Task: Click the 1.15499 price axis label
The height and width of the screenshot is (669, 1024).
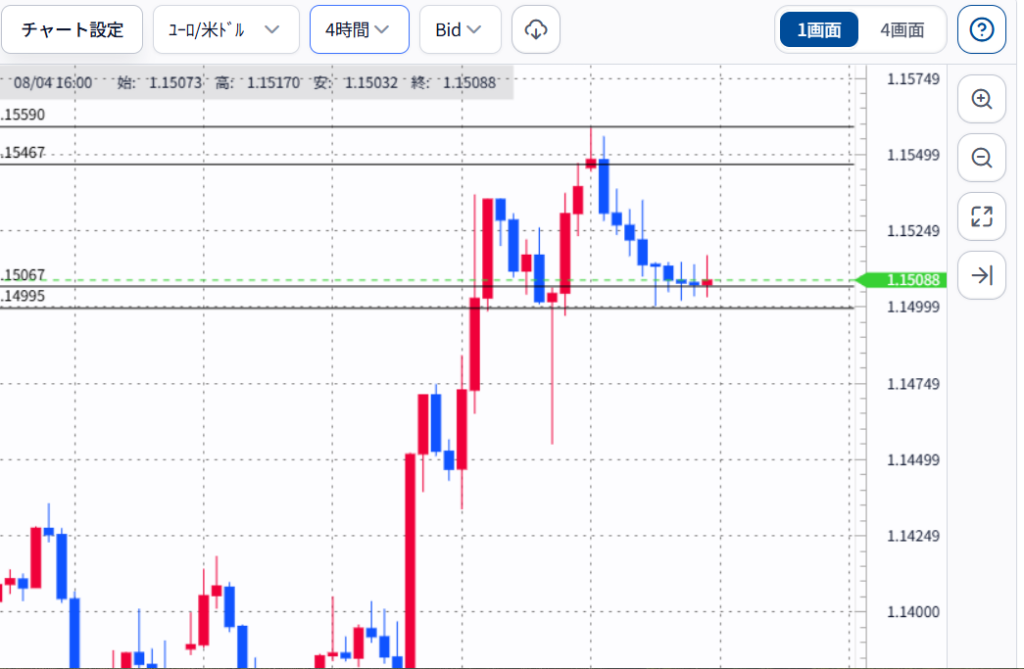Action: click(913, 155)
